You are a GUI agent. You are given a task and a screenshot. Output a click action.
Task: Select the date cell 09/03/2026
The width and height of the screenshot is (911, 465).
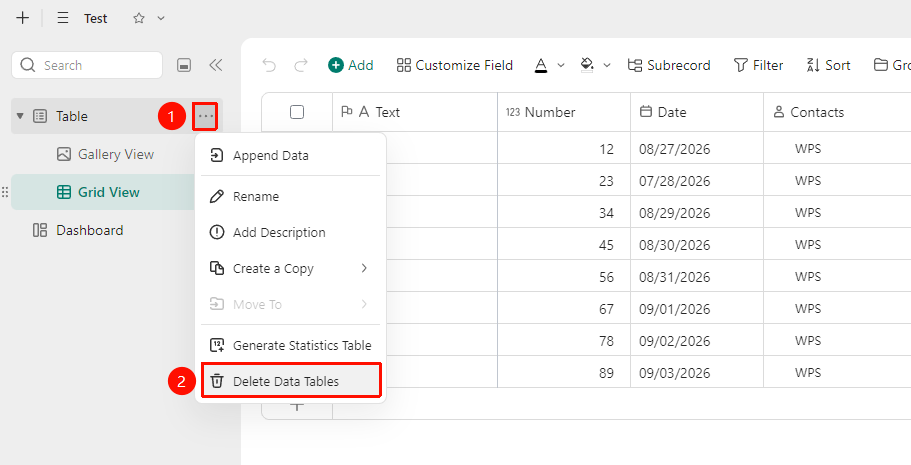pyautogui.click(x=697, y=373)
